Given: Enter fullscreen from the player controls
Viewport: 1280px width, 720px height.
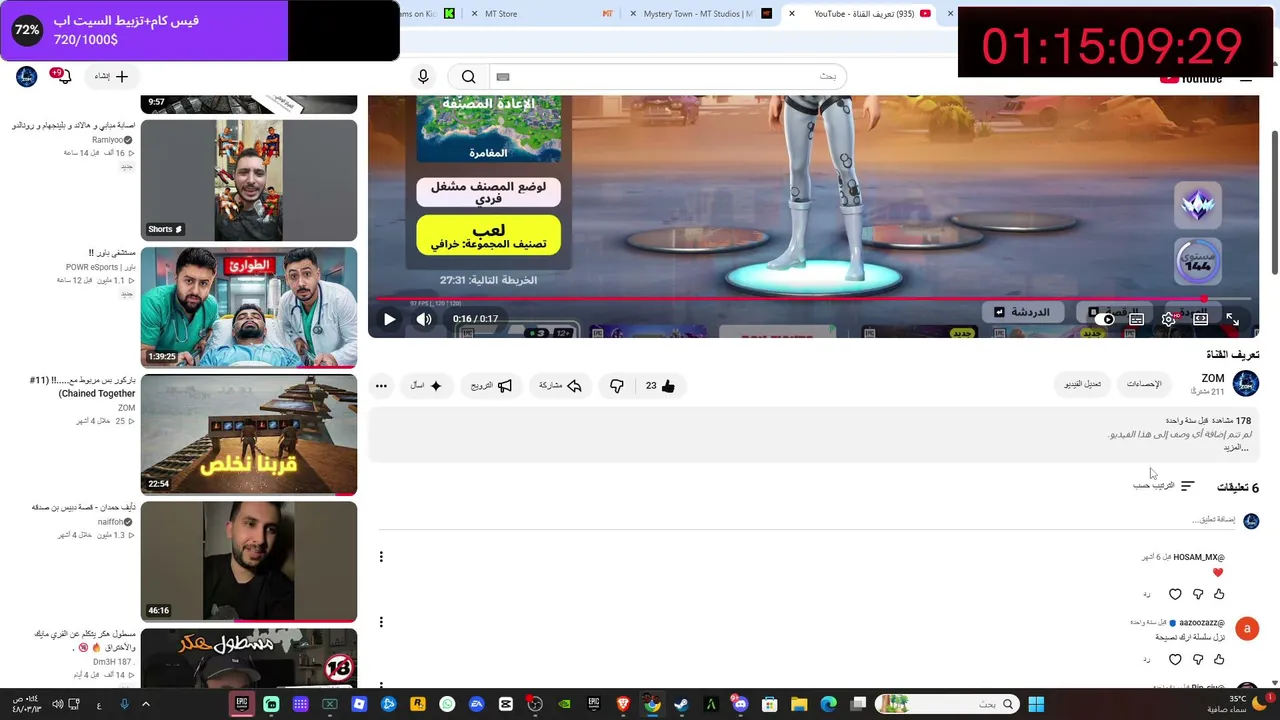Looking at the screenshot, I should click(1233, 319).
